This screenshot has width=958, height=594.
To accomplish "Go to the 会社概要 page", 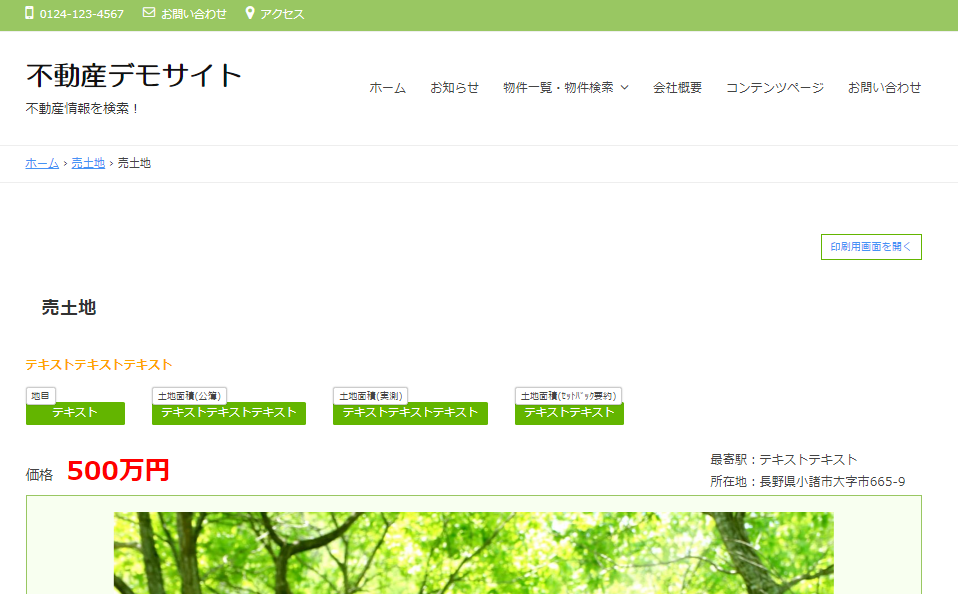I will [677, 88].
